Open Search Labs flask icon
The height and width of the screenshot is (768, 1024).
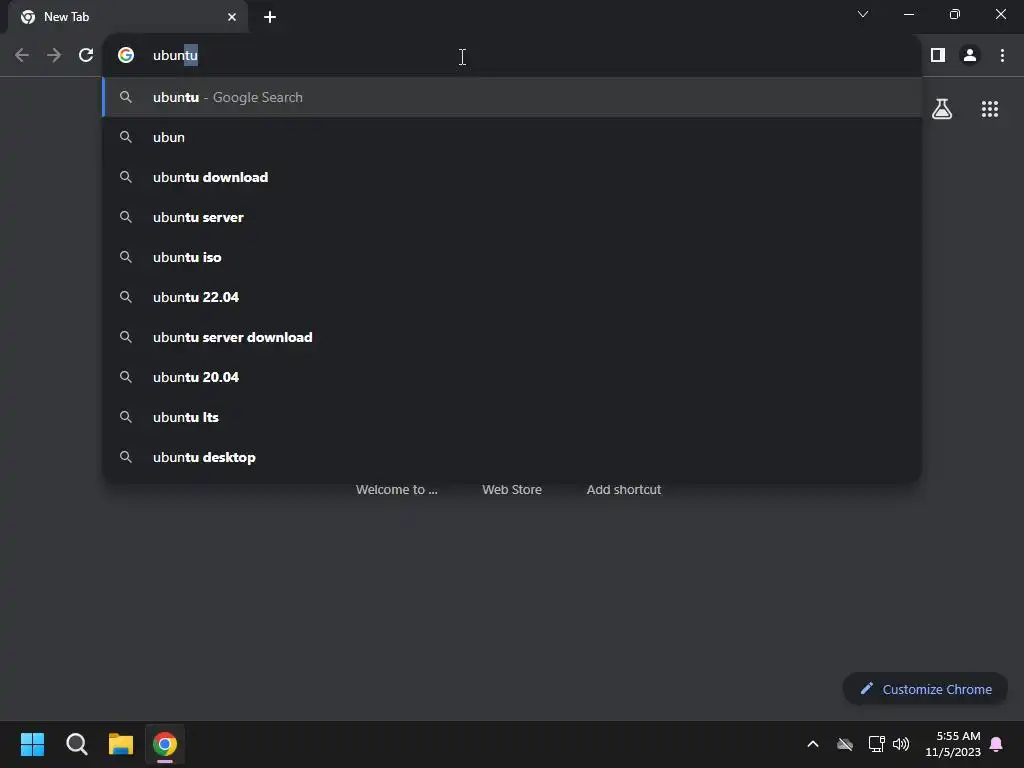942,109
